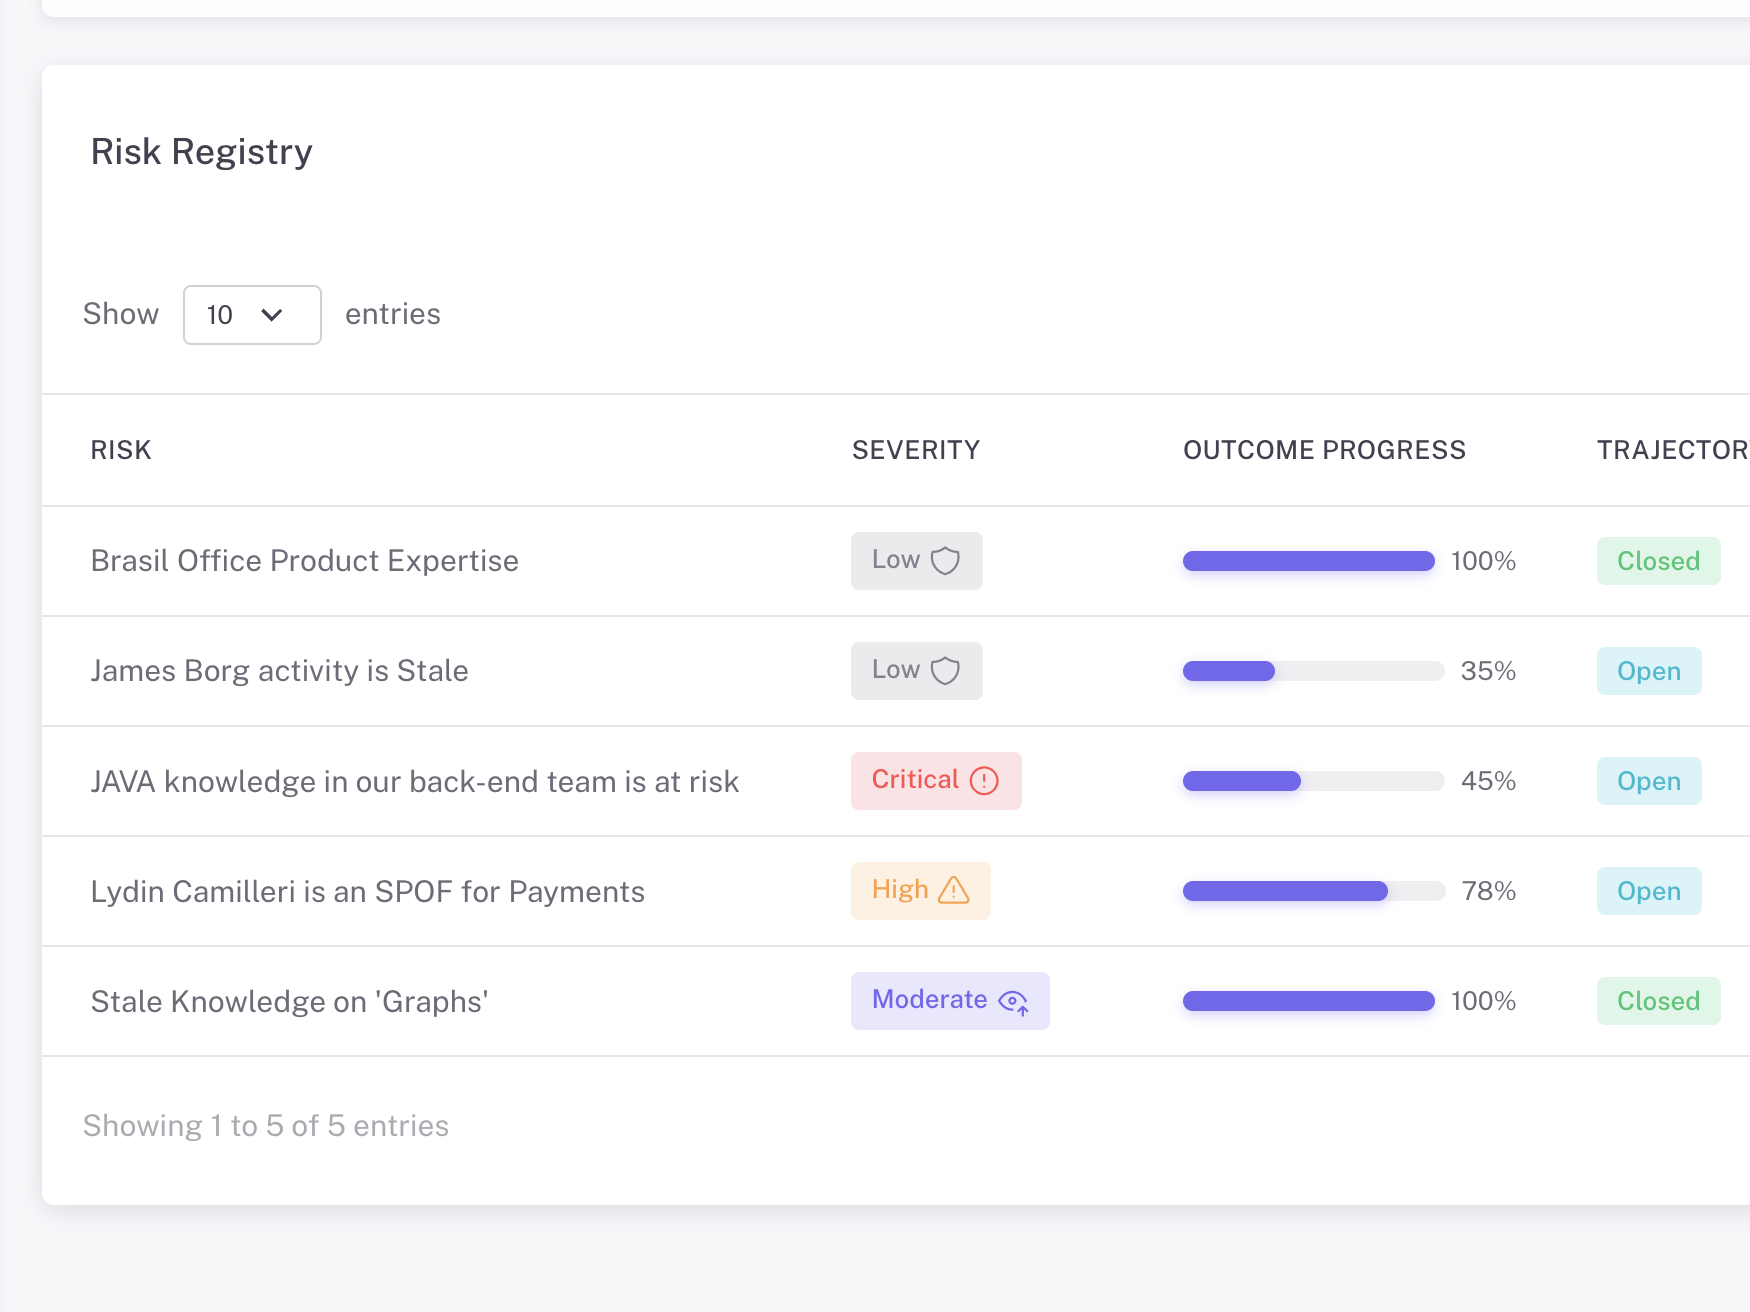Click the 35% progress bar
Screen dimensions: 1750x1312
point(1313,671)
